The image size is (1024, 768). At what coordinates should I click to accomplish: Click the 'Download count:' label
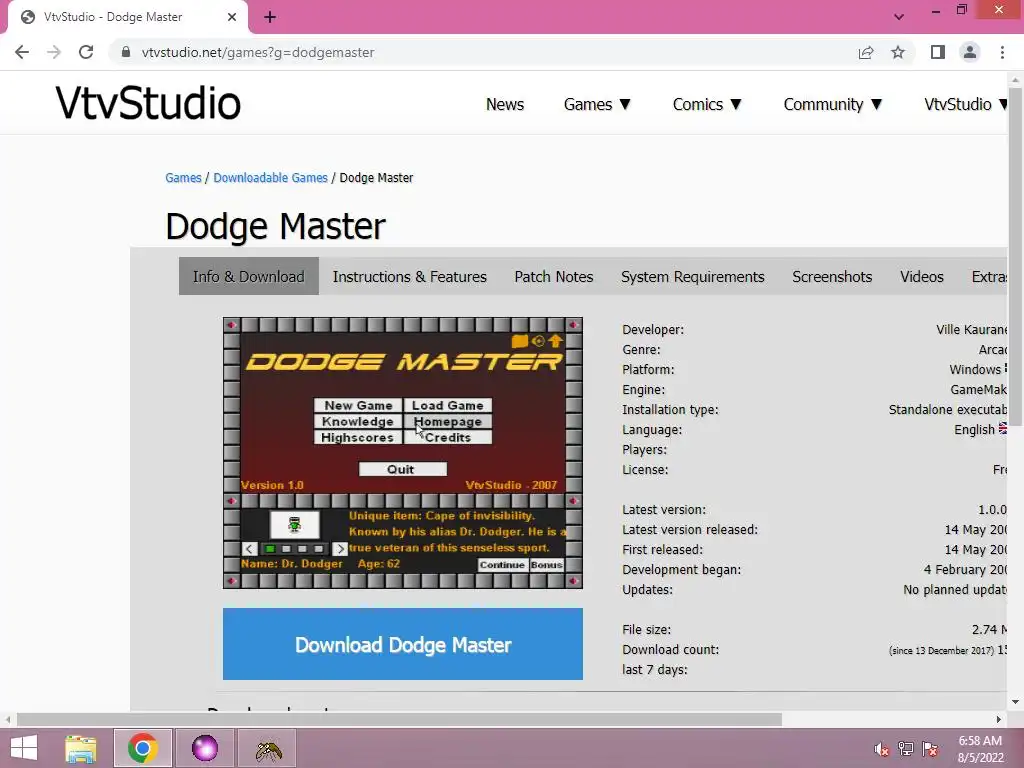click(x=671, y=650)
